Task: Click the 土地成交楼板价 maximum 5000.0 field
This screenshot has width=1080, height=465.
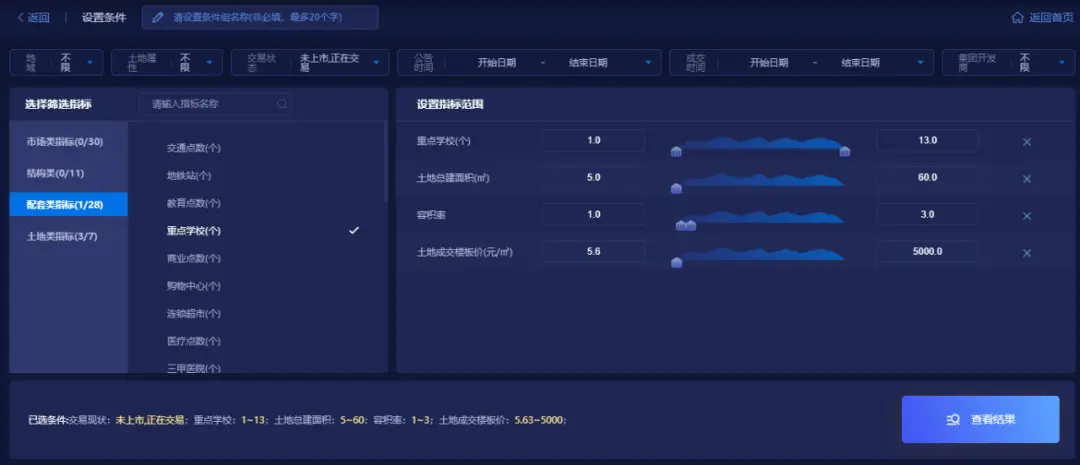Action: point(928,251)
